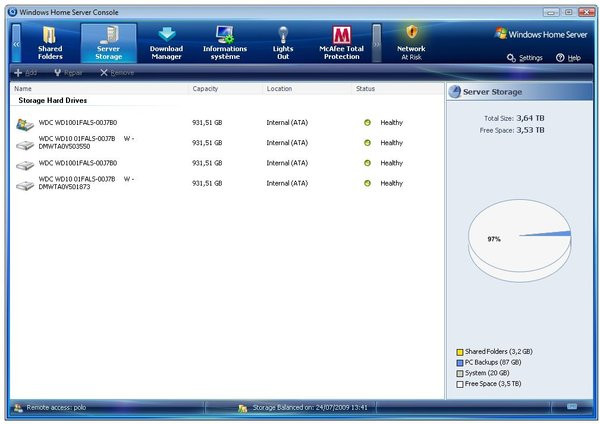Click Internal (ATA) location of DMWTA0V503550 drive
The image size is (600, 424).
tap(287, 143)
